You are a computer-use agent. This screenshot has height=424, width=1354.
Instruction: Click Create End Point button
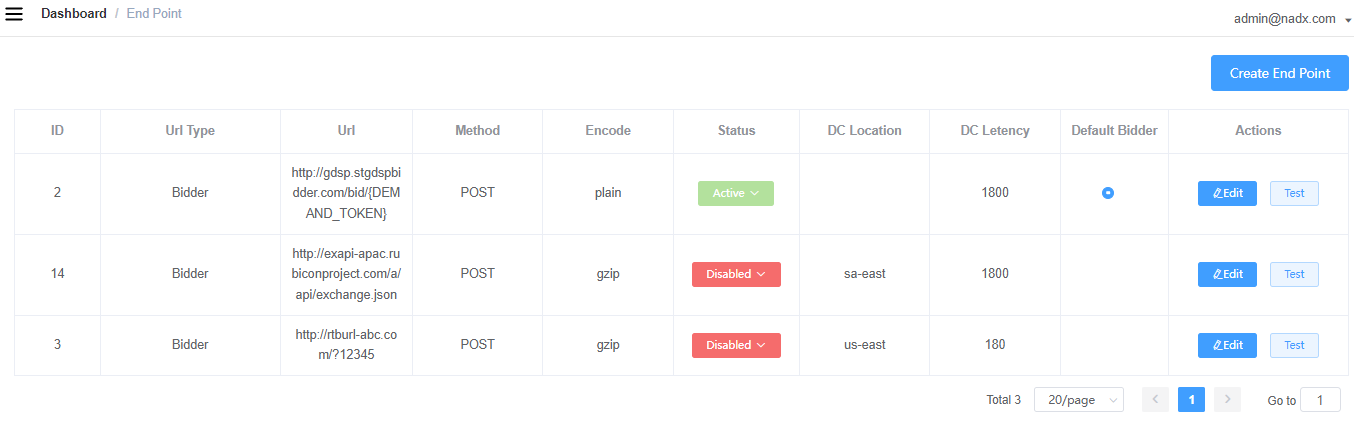point(1280,73)
